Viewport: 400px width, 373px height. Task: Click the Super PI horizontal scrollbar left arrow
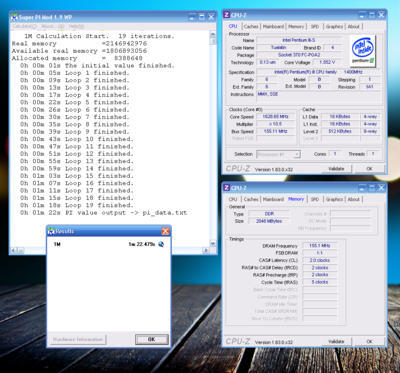coord(14,250)
